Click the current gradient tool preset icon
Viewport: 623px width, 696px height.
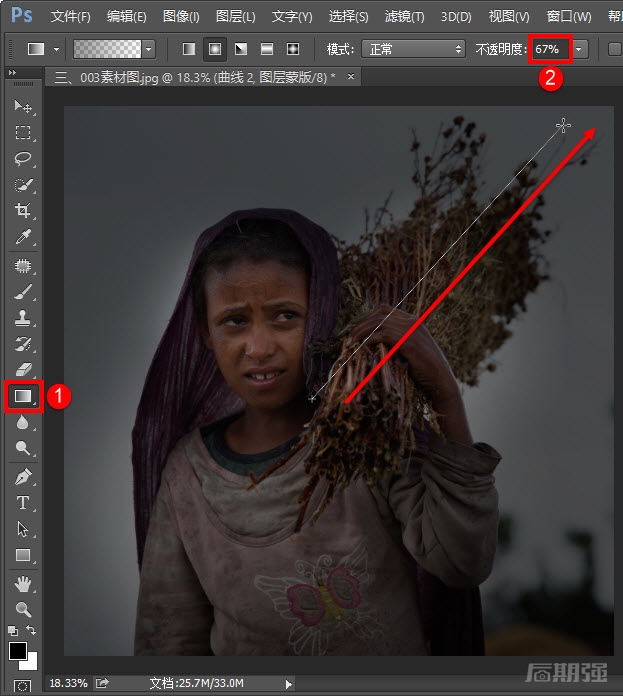[x=36, y=49]
